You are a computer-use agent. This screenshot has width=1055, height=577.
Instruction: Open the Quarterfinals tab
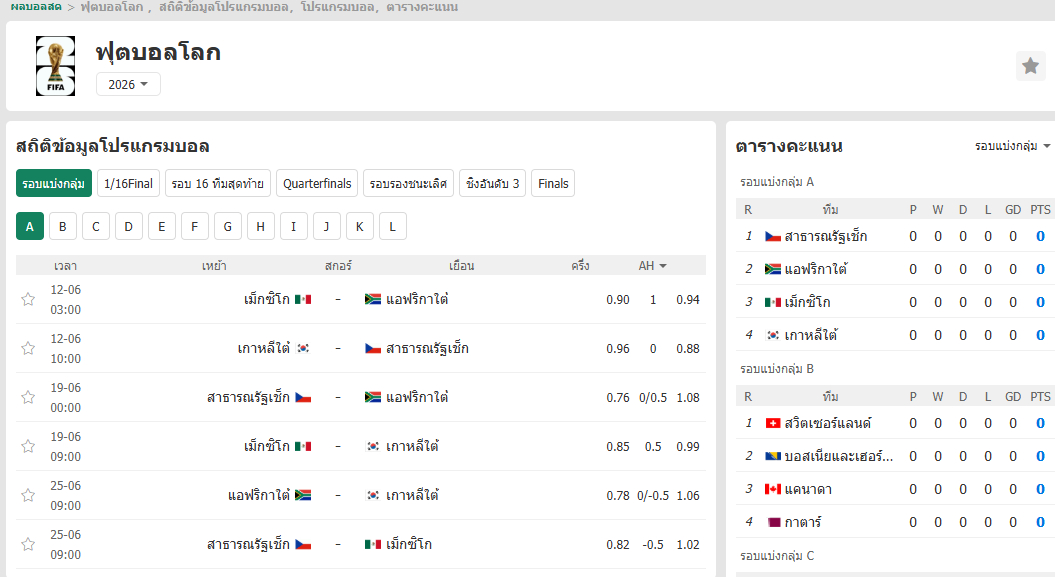tap(317, 184)
